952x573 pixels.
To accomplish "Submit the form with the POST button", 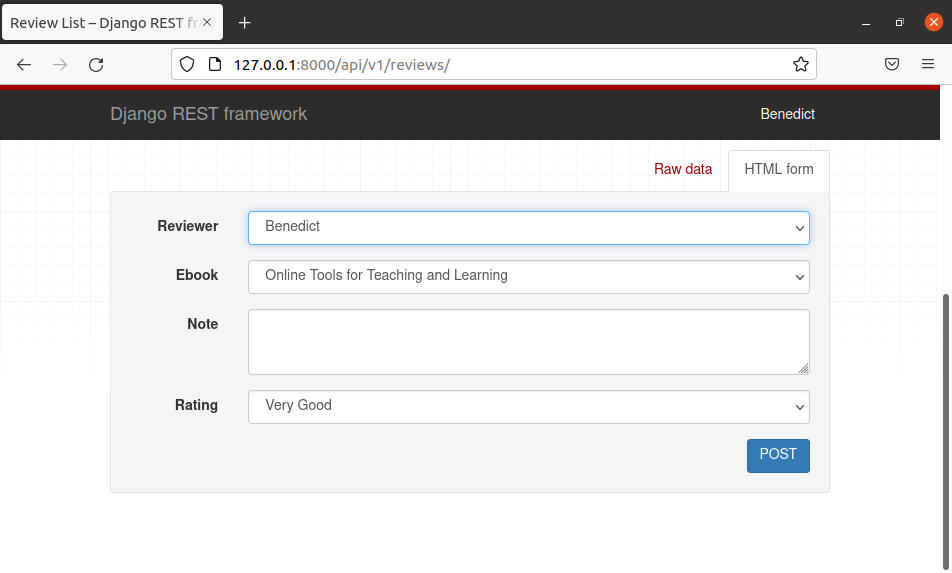I will point(778,456).
